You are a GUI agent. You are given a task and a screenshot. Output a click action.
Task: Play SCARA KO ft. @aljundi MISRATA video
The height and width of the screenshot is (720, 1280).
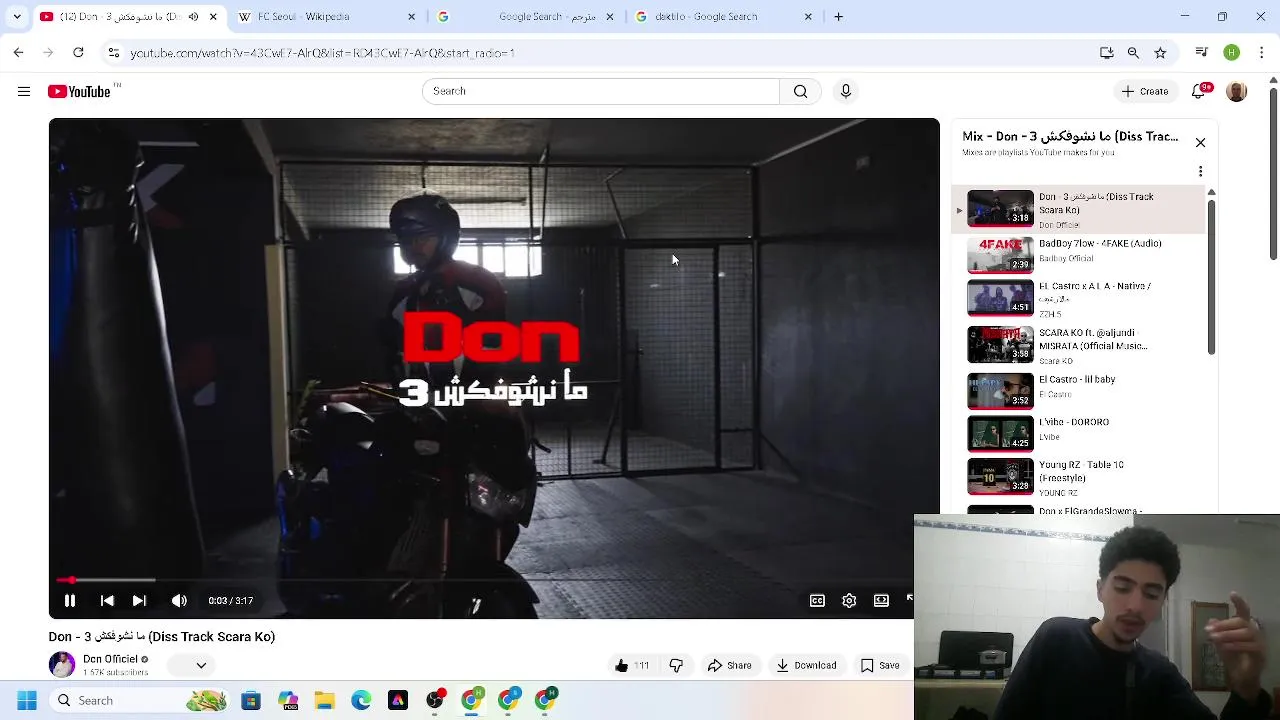pos(1078,345)
